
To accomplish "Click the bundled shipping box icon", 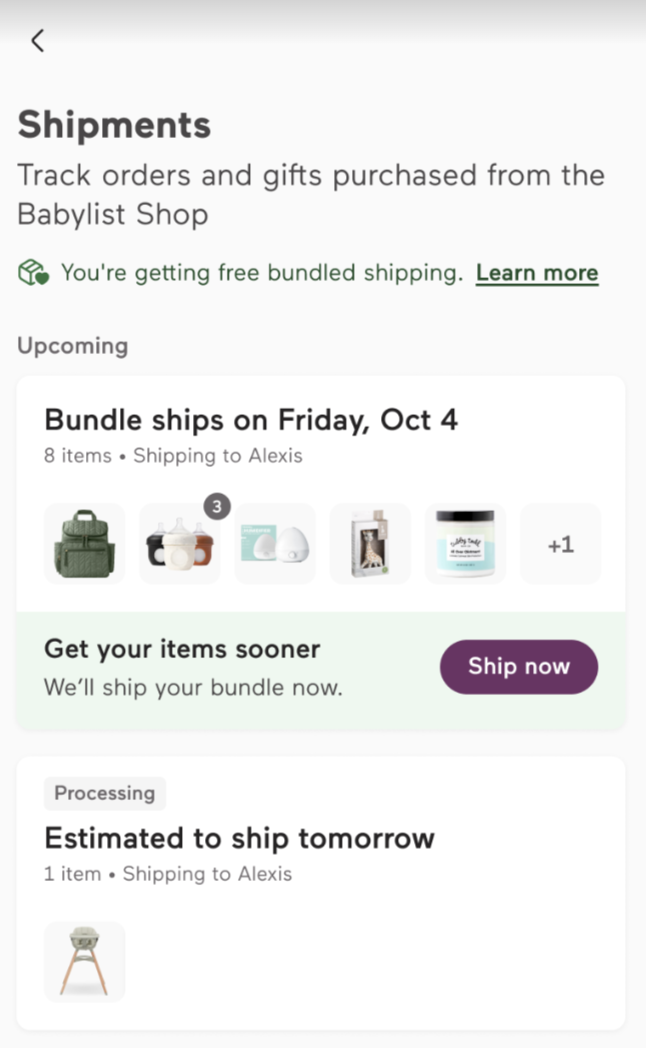I will [x=33, y=273].
